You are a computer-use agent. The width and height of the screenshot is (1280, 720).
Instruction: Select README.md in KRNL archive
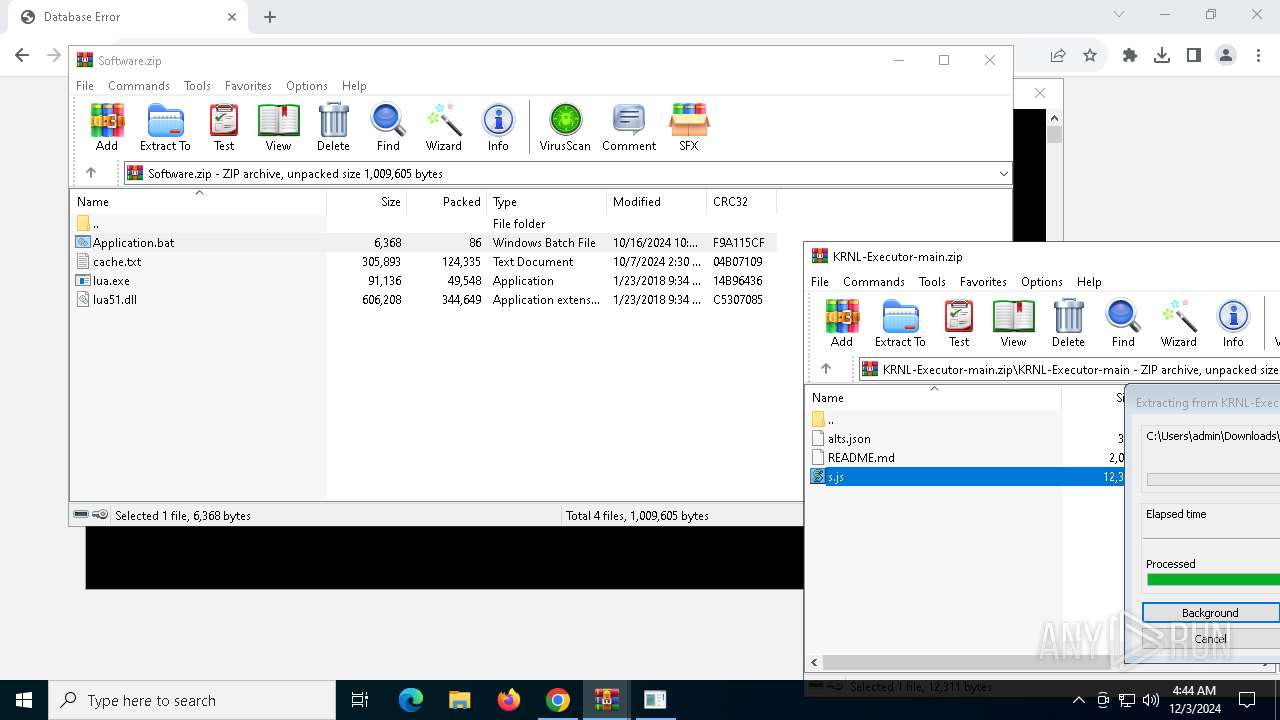(861, 457)
